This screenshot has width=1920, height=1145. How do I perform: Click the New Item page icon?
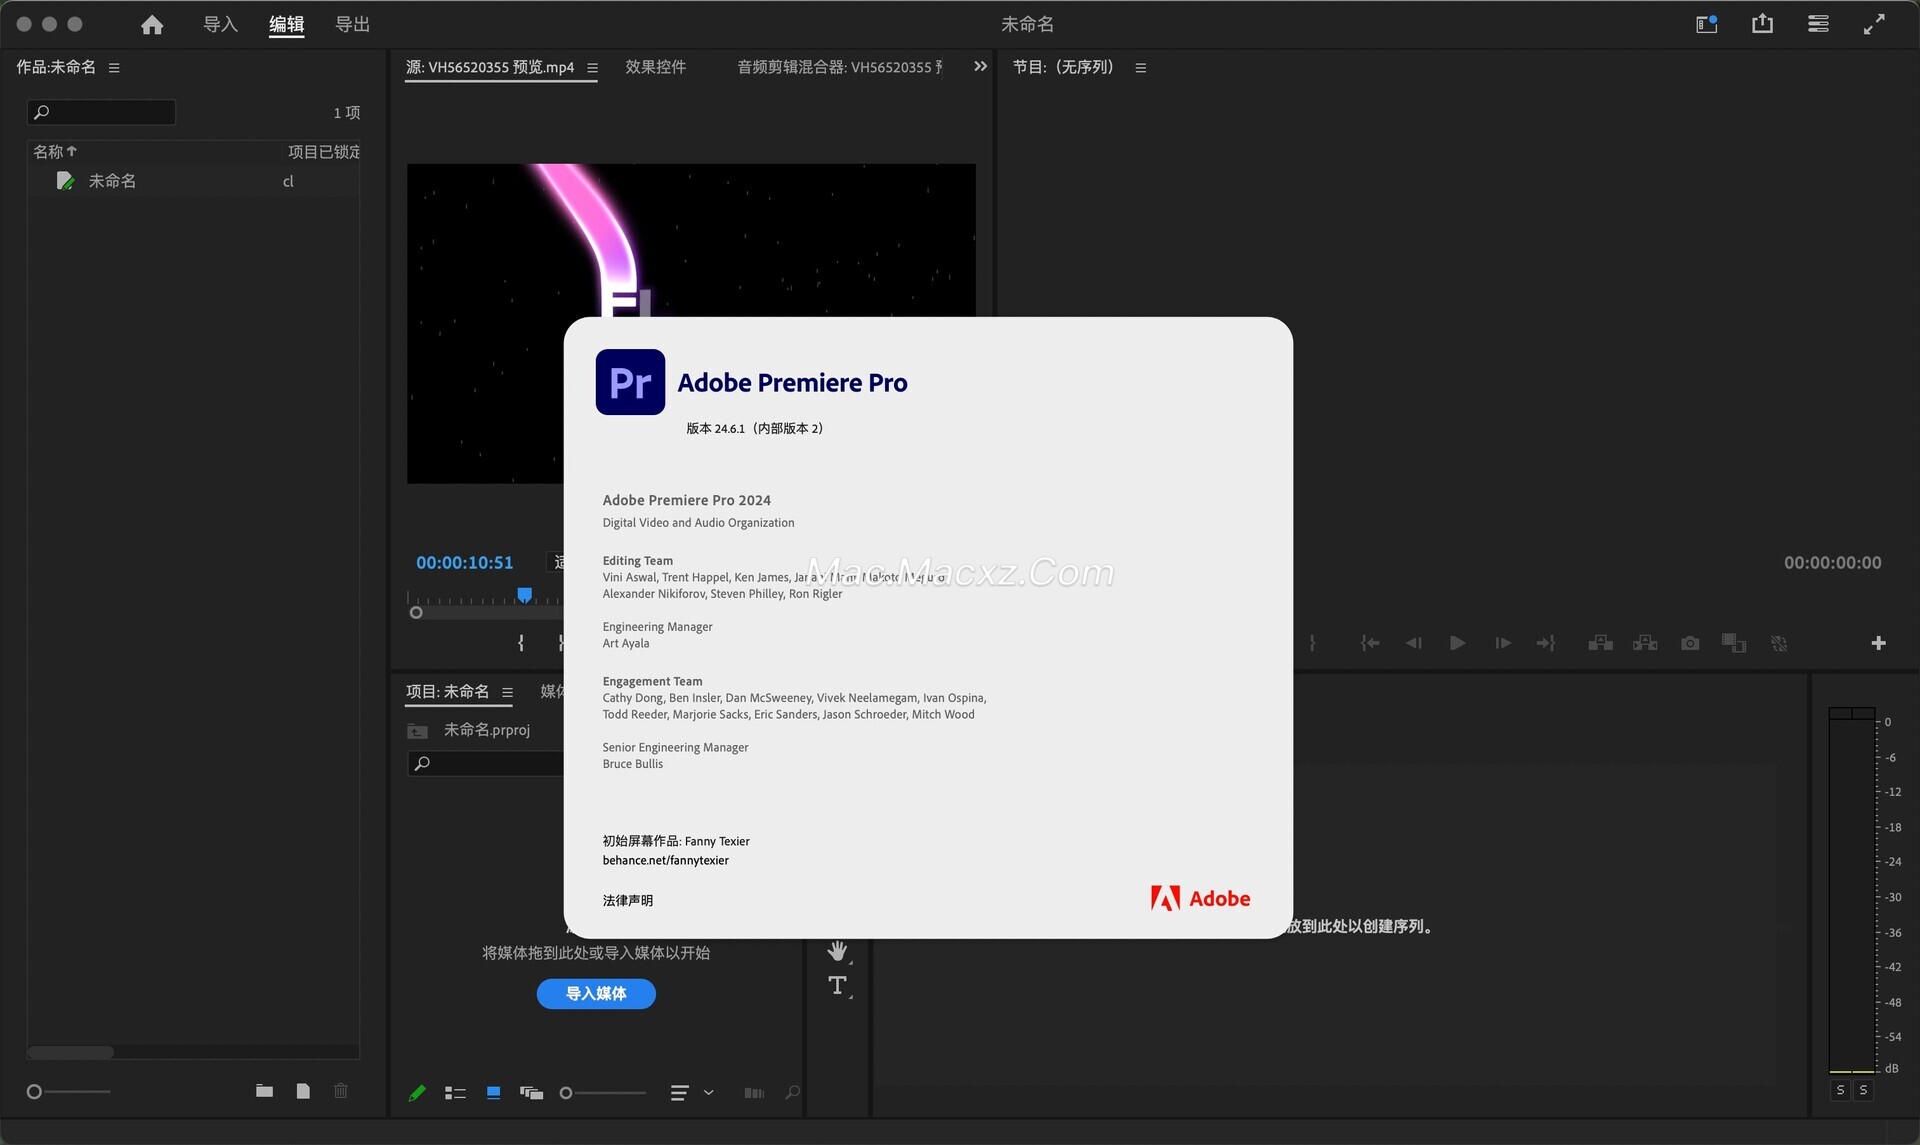pos(303,1091)
